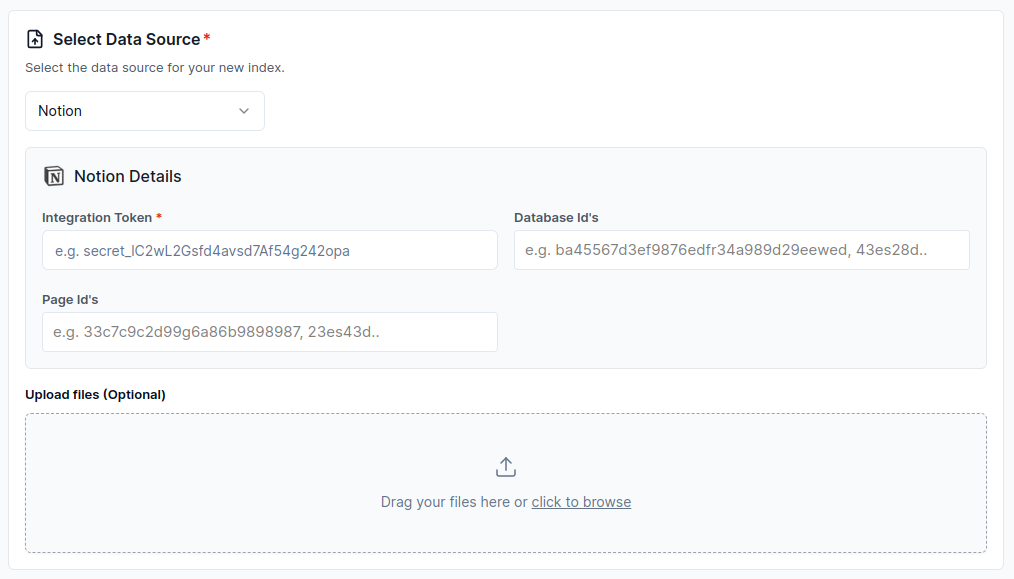The height and width of the screenshot is (579, 1014).
Task: Click 'Select the data source for your new index.' text
Action: pos(155,68)
